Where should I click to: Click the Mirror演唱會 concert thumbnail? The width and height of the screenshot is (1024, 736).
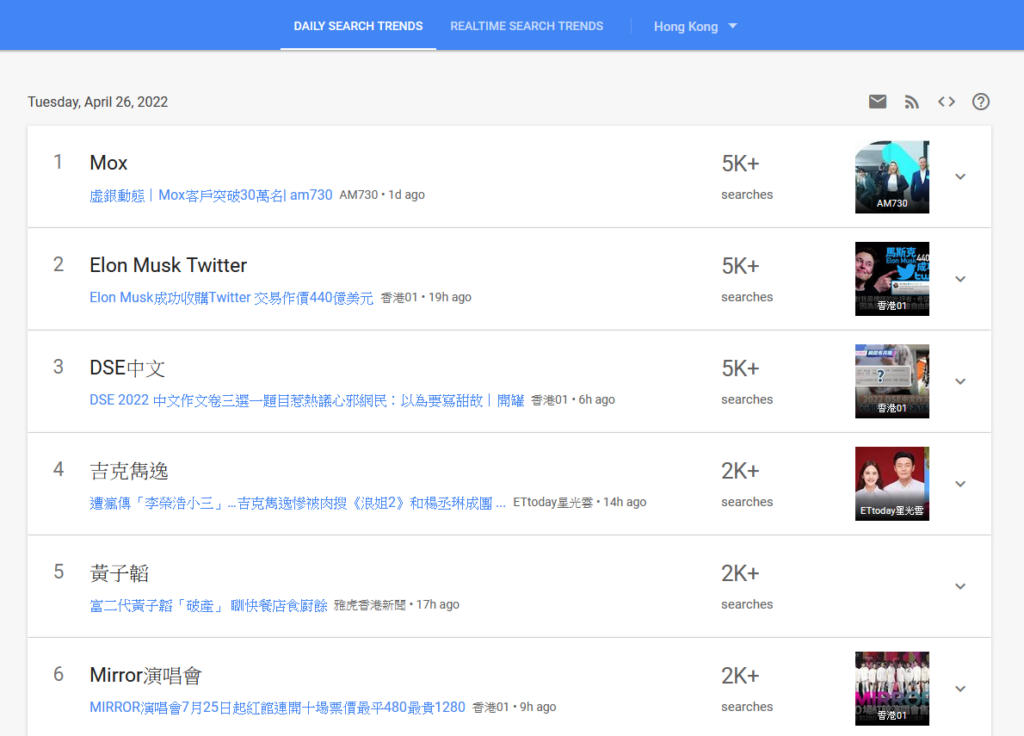click(892, 688)
